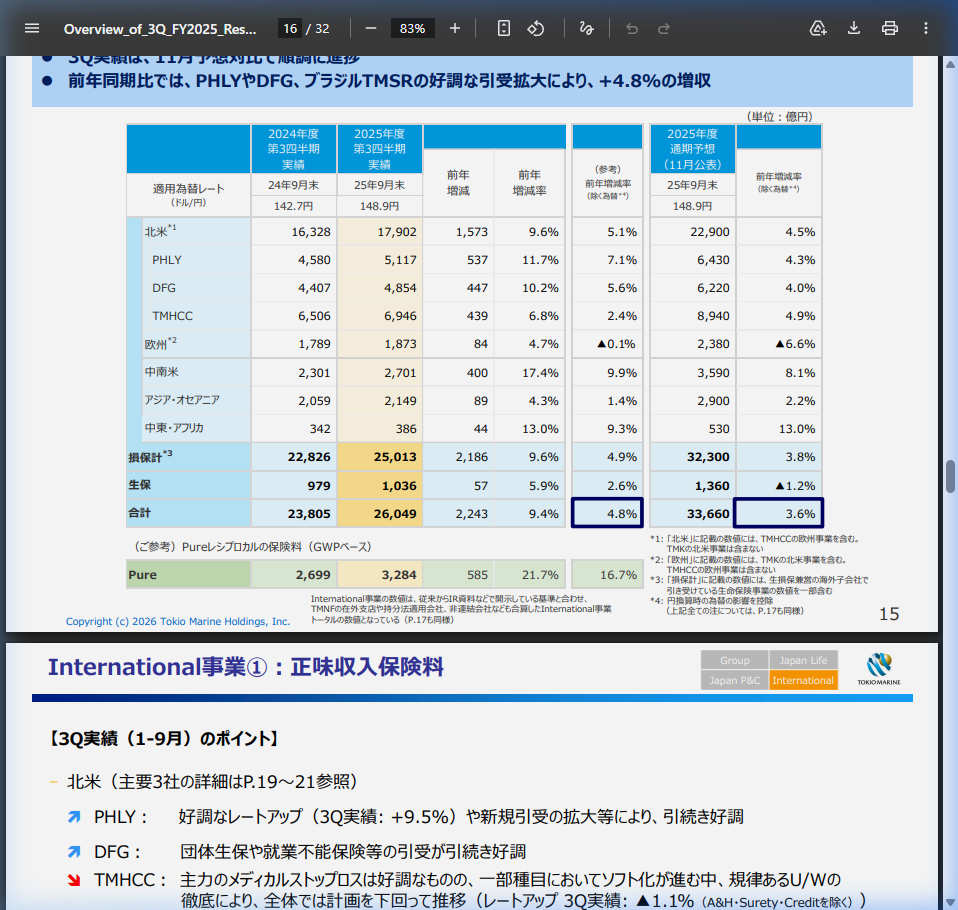Viewport: 958px width, 910px height.
Task: Print the document
Action: 890,28
